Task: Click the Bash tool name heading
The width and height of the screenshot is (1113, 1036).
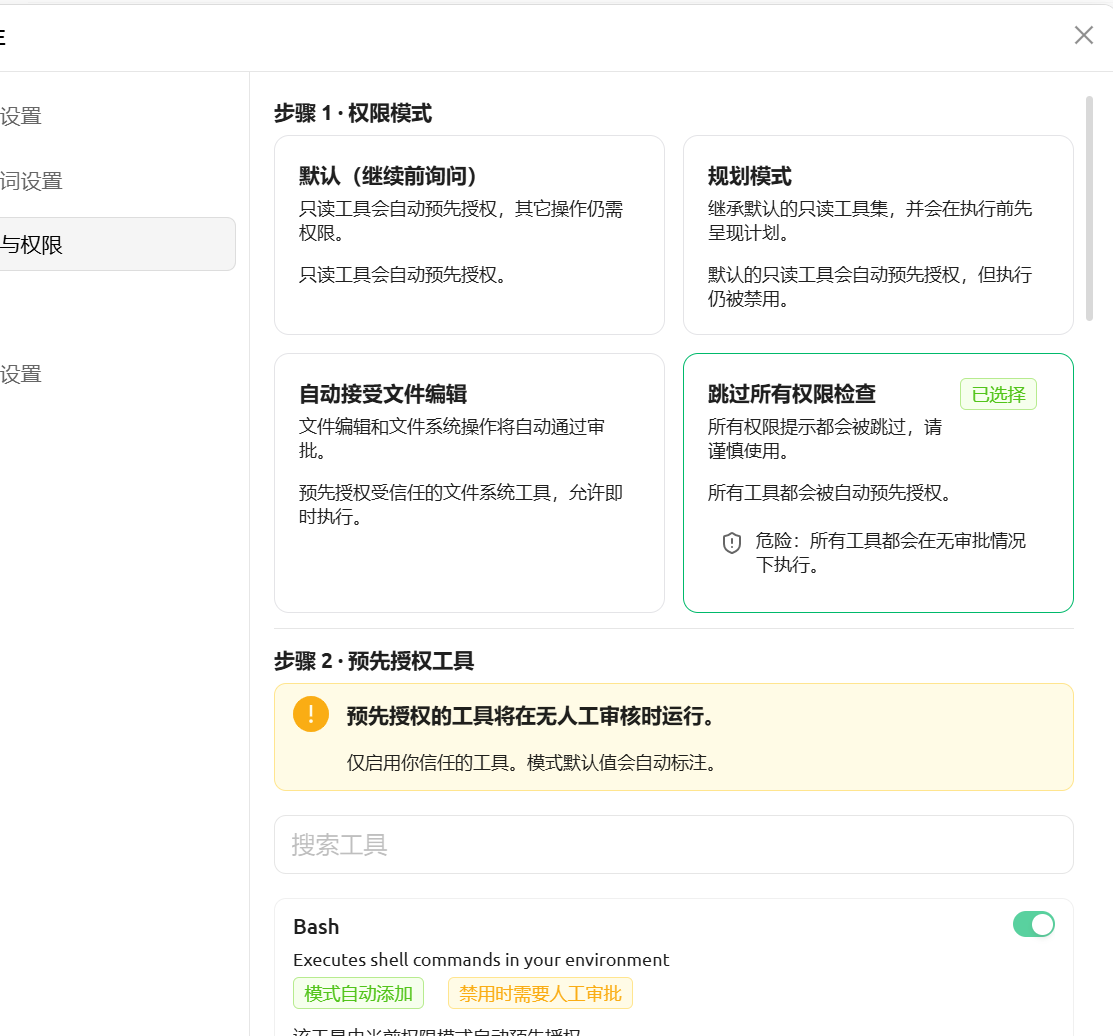Action: [316, 927]
